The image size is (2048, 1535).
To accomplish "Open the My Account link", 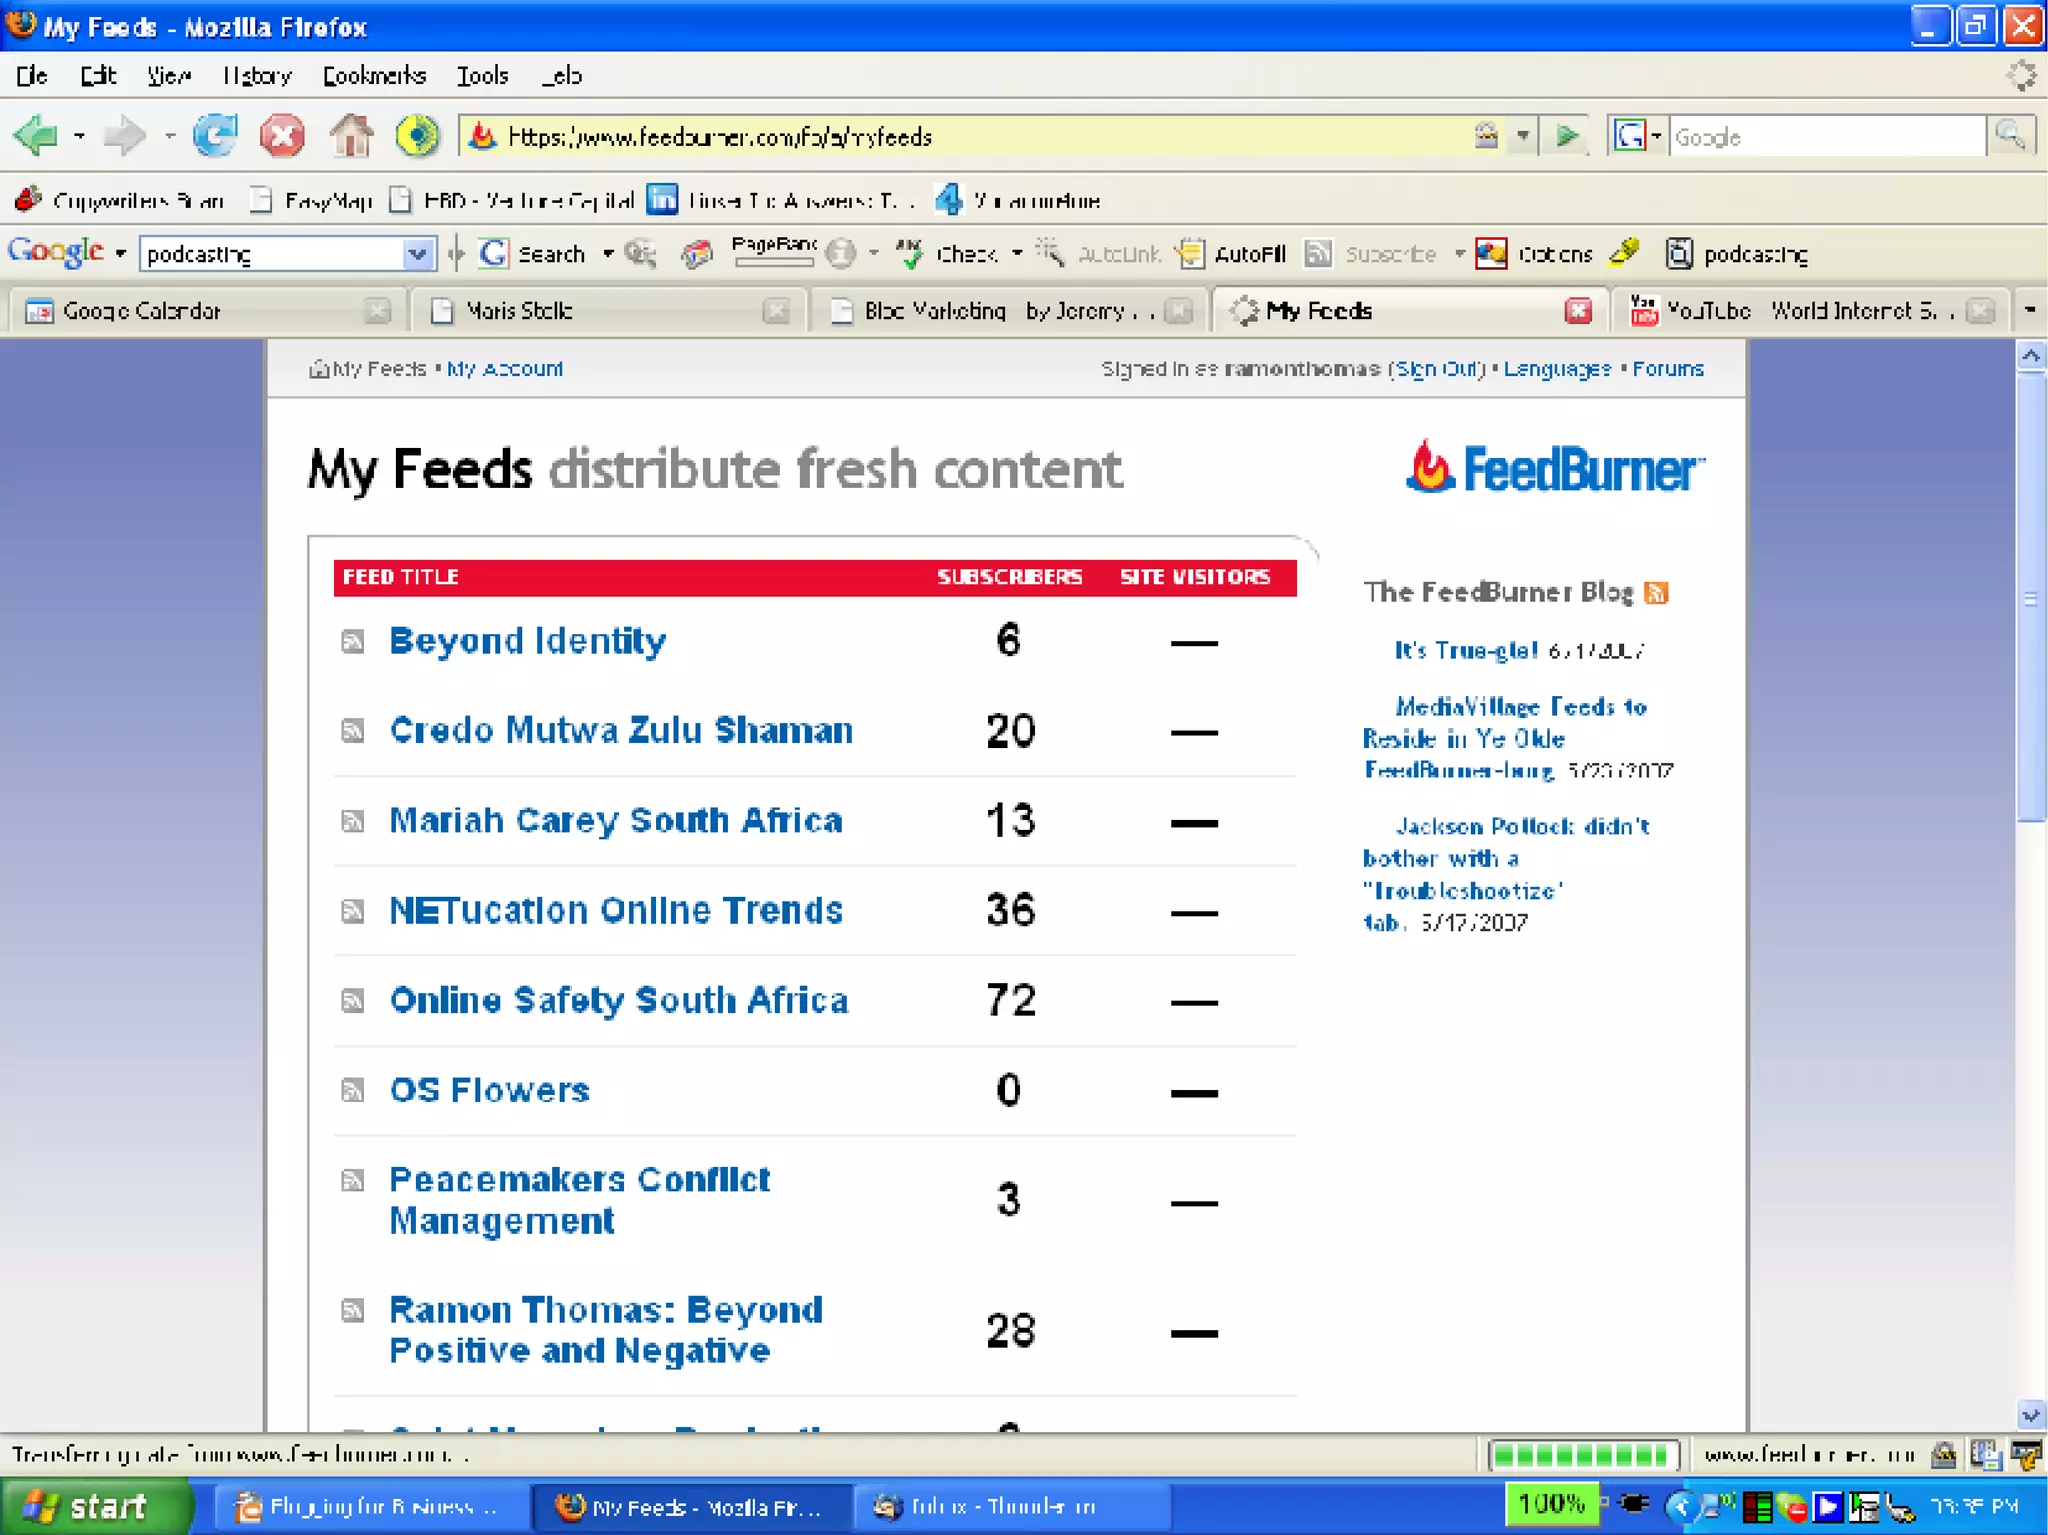I will [x=505, y=369].
